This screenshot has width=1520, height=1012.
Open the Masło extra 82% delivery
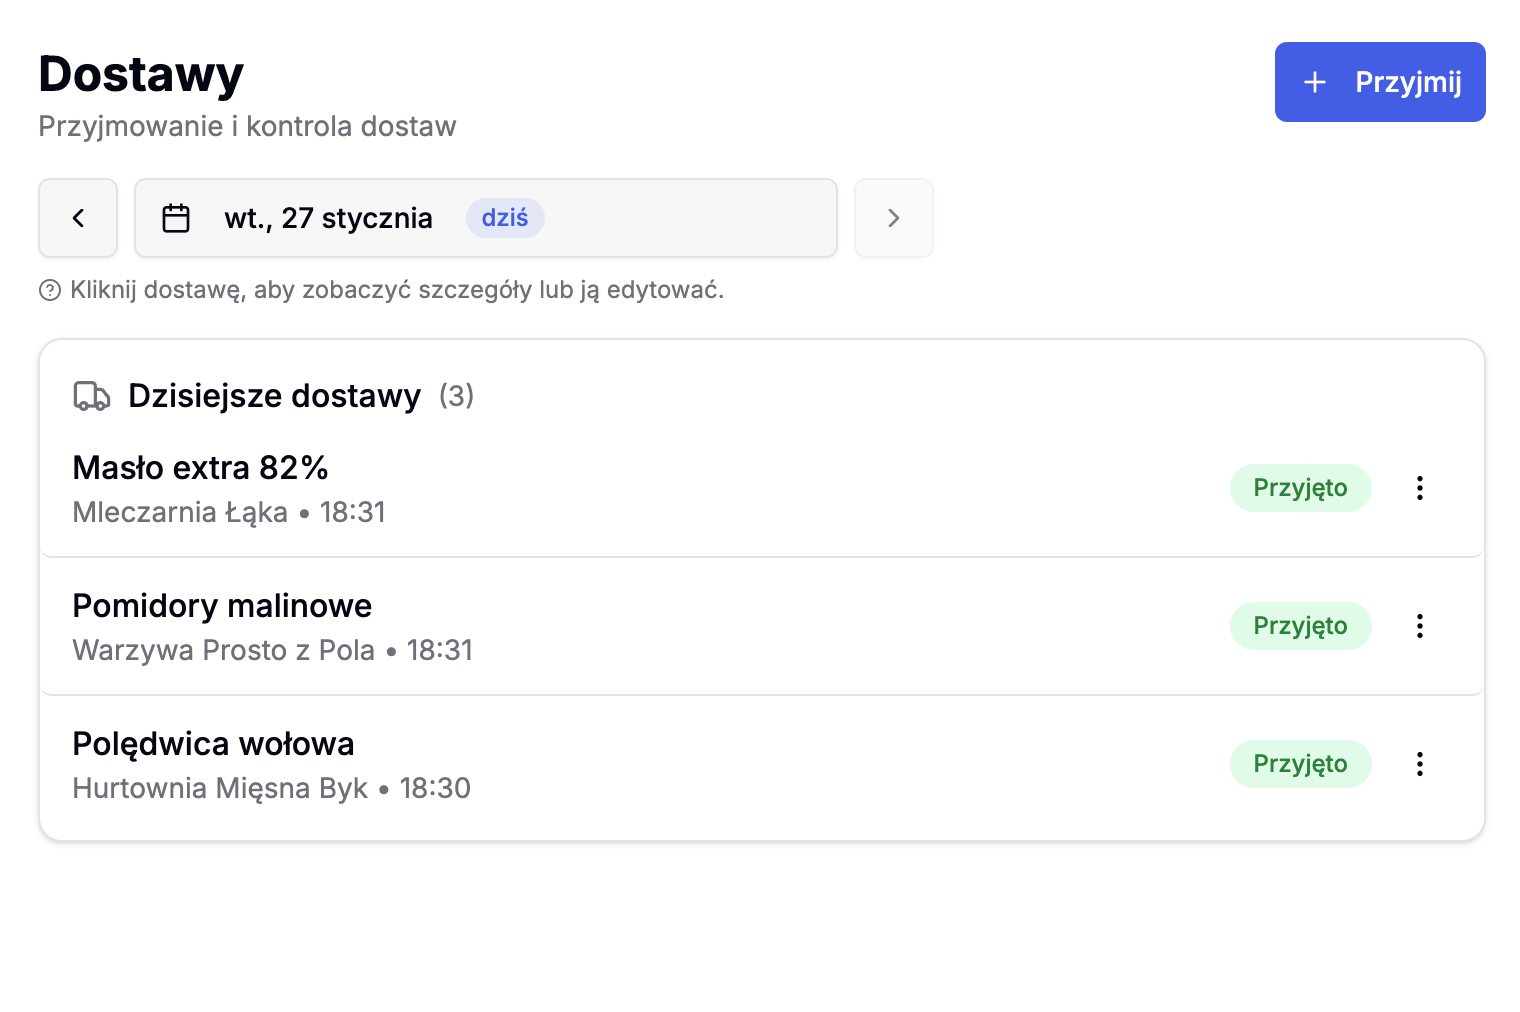pyautogui.click(x=200, y=468)
